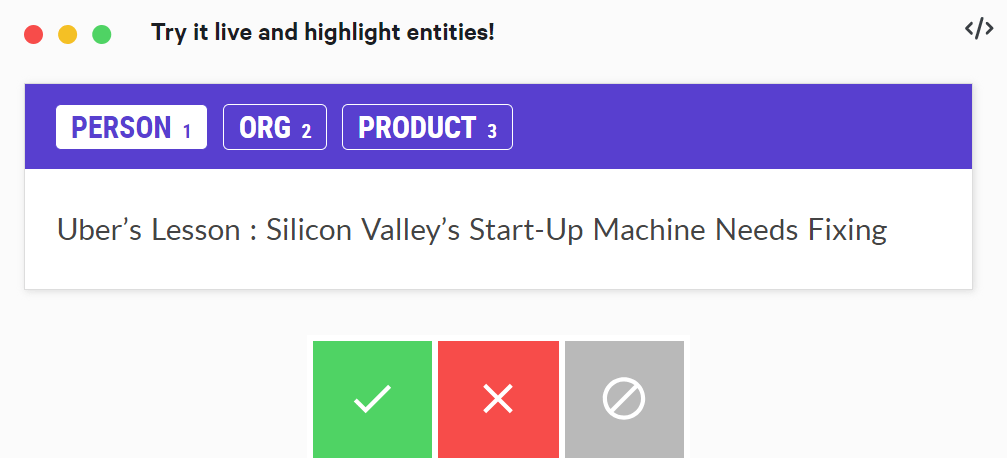The height and width of the screenshot is (458, 1007).
Task: Select the word "Valley's" in the sentence
Action: point(408,230)
